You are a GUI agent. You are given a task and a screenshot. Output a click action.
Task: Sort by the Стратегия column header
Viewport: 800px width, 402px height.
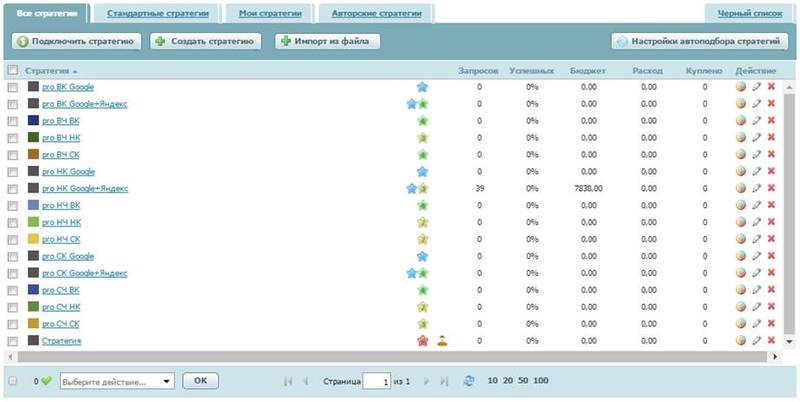coord(50,71)
